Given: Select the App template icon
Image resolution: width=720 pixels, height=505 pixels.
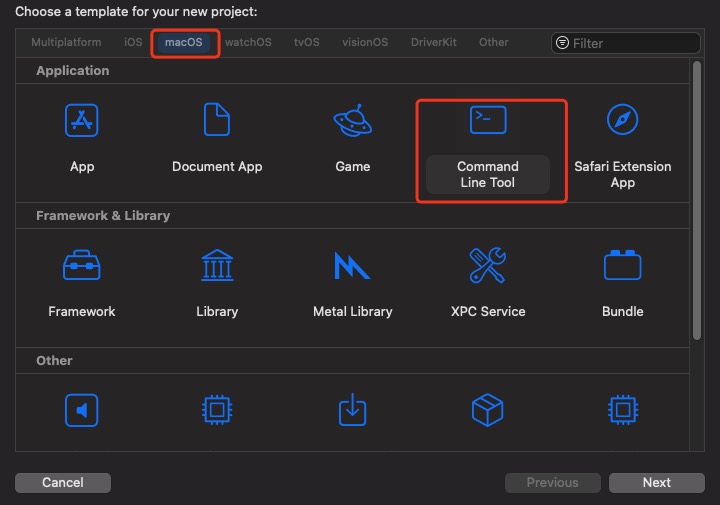Looking at the screenshot, I should (x=82, y=122).
